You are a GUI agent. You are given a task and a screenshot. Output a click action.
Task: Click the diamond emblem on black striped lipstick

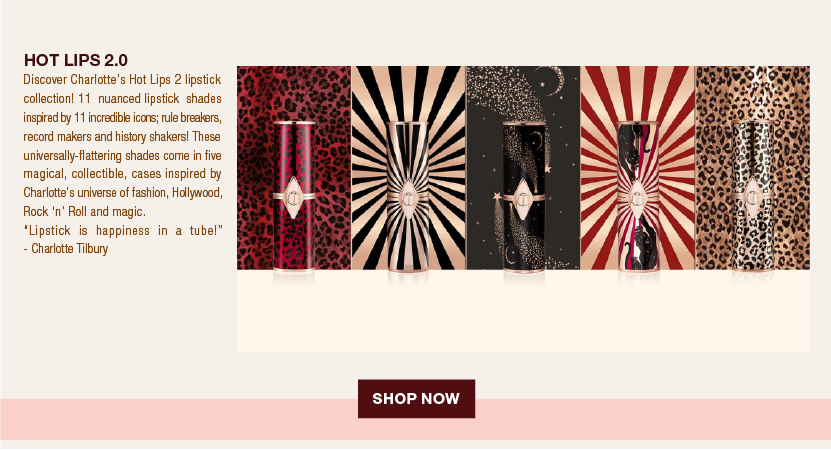[x=408, y=199]
